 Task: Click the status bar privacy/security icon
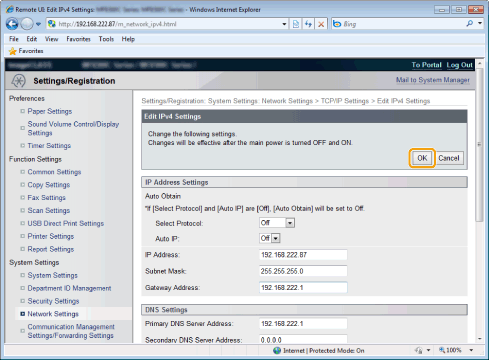[x=419, y=350]
